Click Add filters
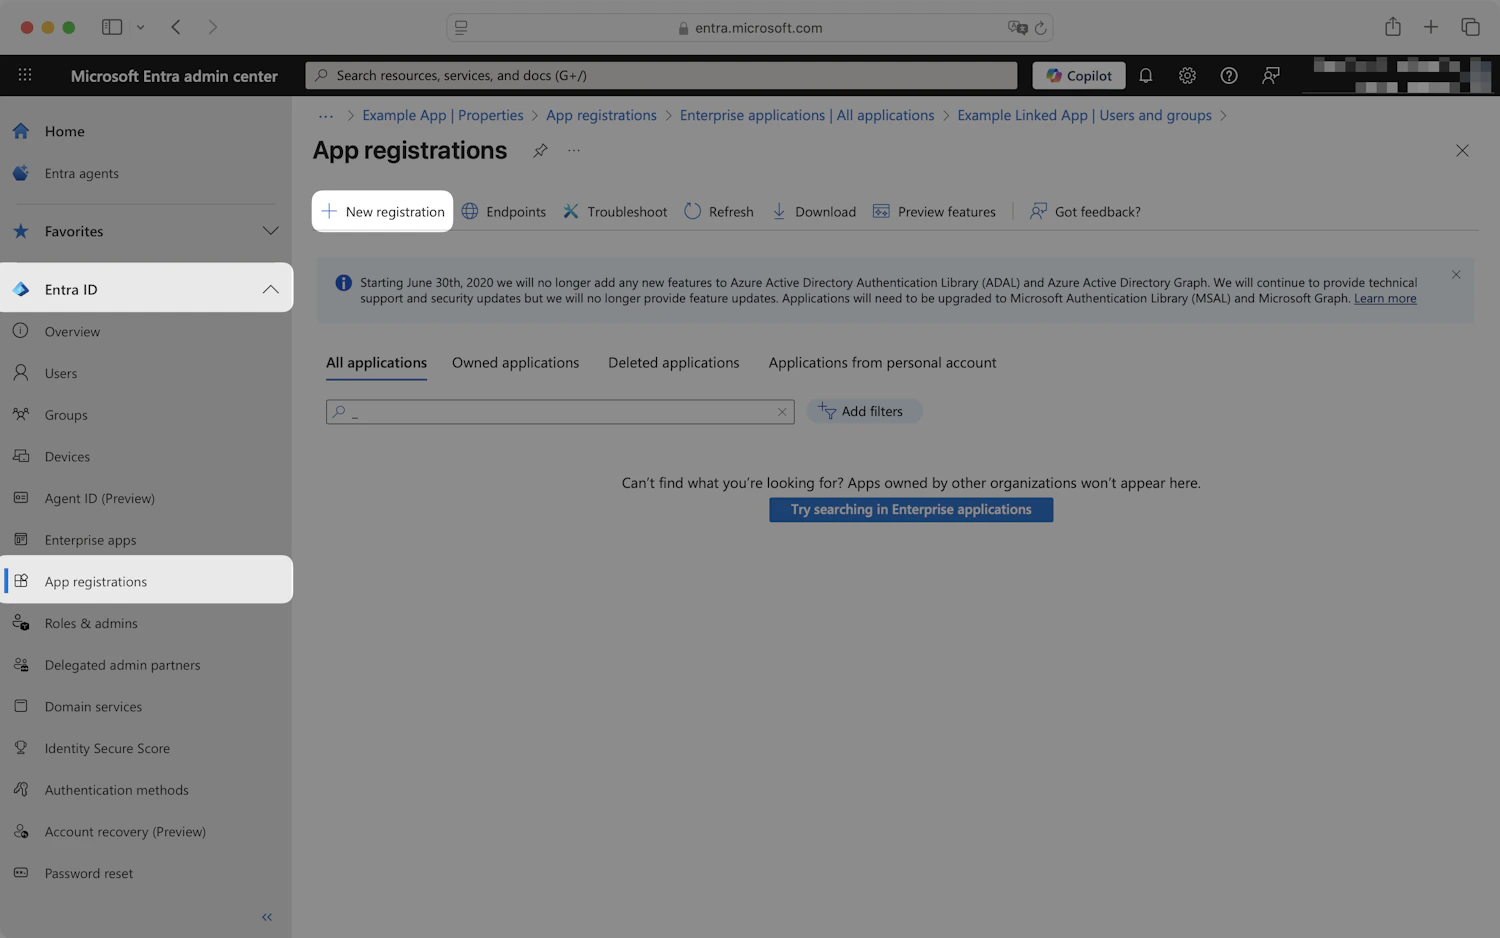 tap(863, 411)
